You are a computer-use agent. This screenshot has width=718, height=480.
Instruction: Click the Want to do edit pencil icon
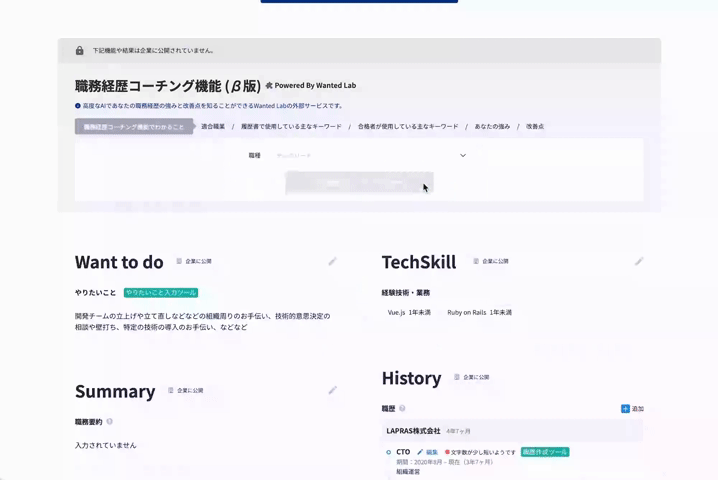click(333, 262)
